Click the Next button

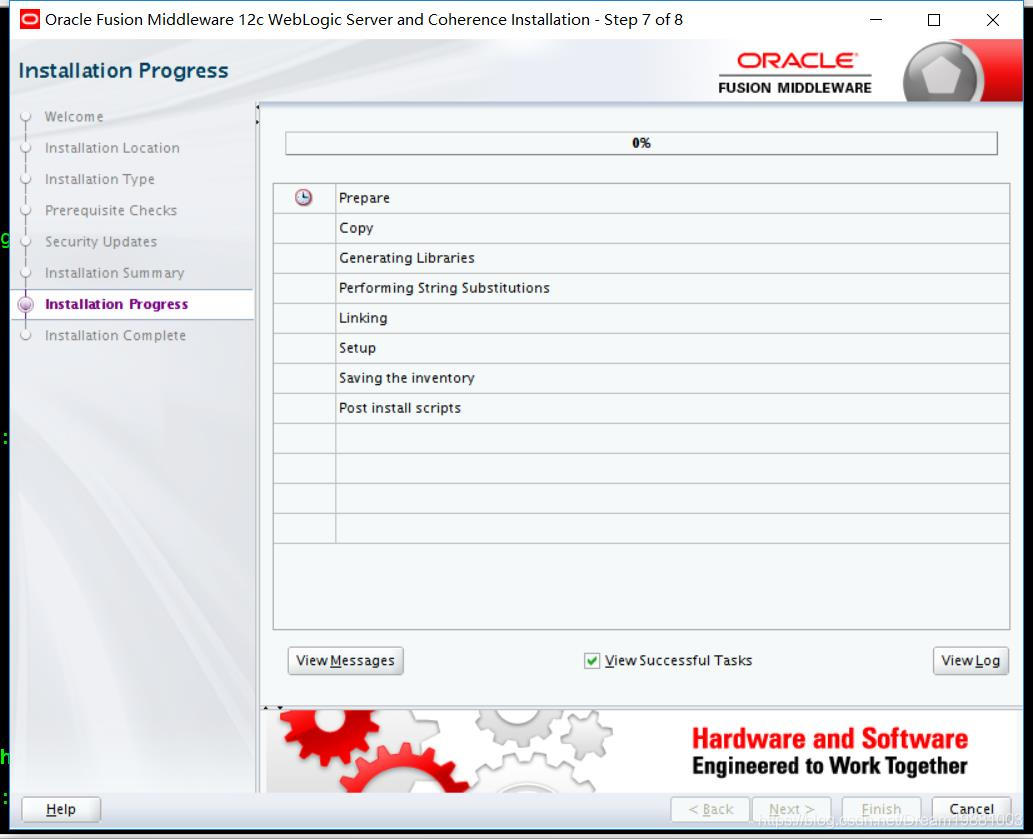pyautogui.click(x=791, y=809)
